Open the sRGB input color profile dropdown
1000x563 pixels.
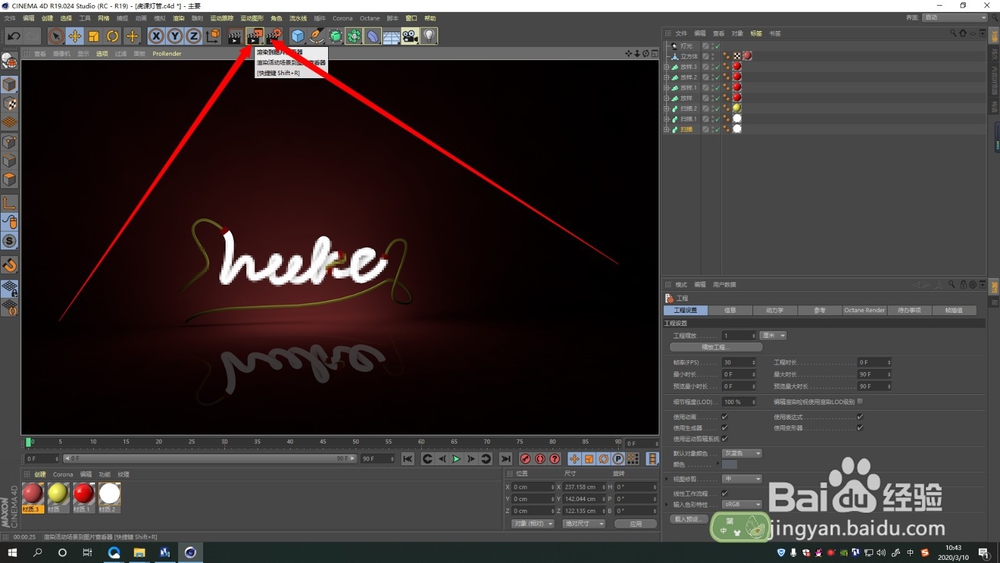coord(742,504)
